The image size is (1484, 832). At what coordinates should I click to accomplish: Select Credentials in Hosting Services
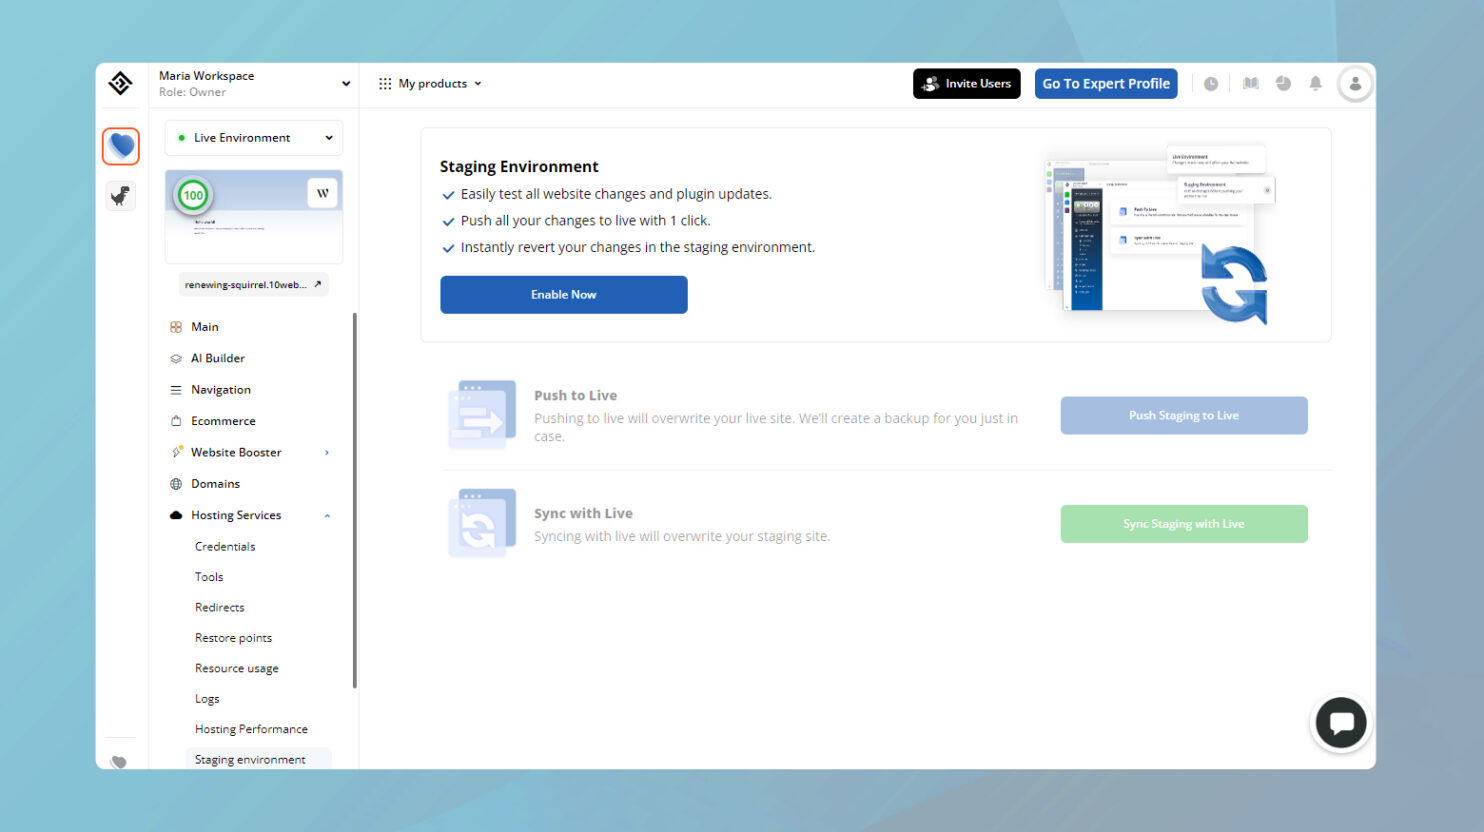(224, 546)
